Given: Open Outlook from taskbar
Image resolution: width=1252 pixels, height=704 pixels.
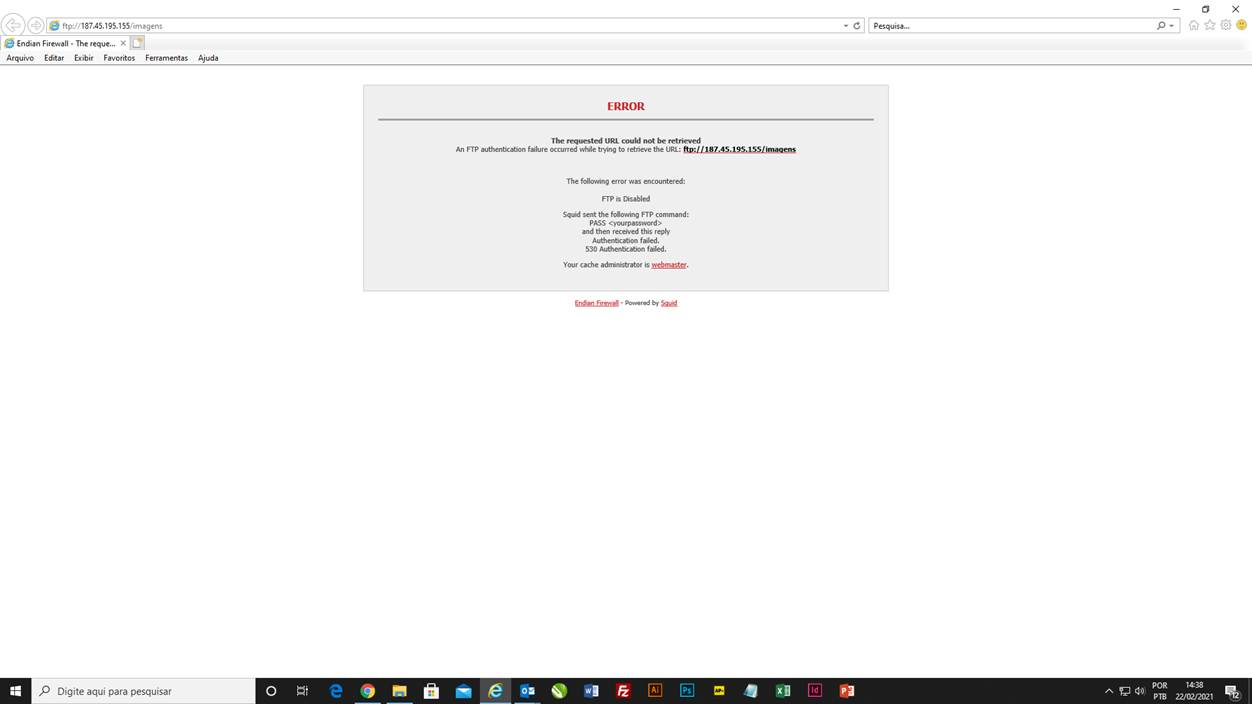Looking at the screenshot, I should [527, 691].
